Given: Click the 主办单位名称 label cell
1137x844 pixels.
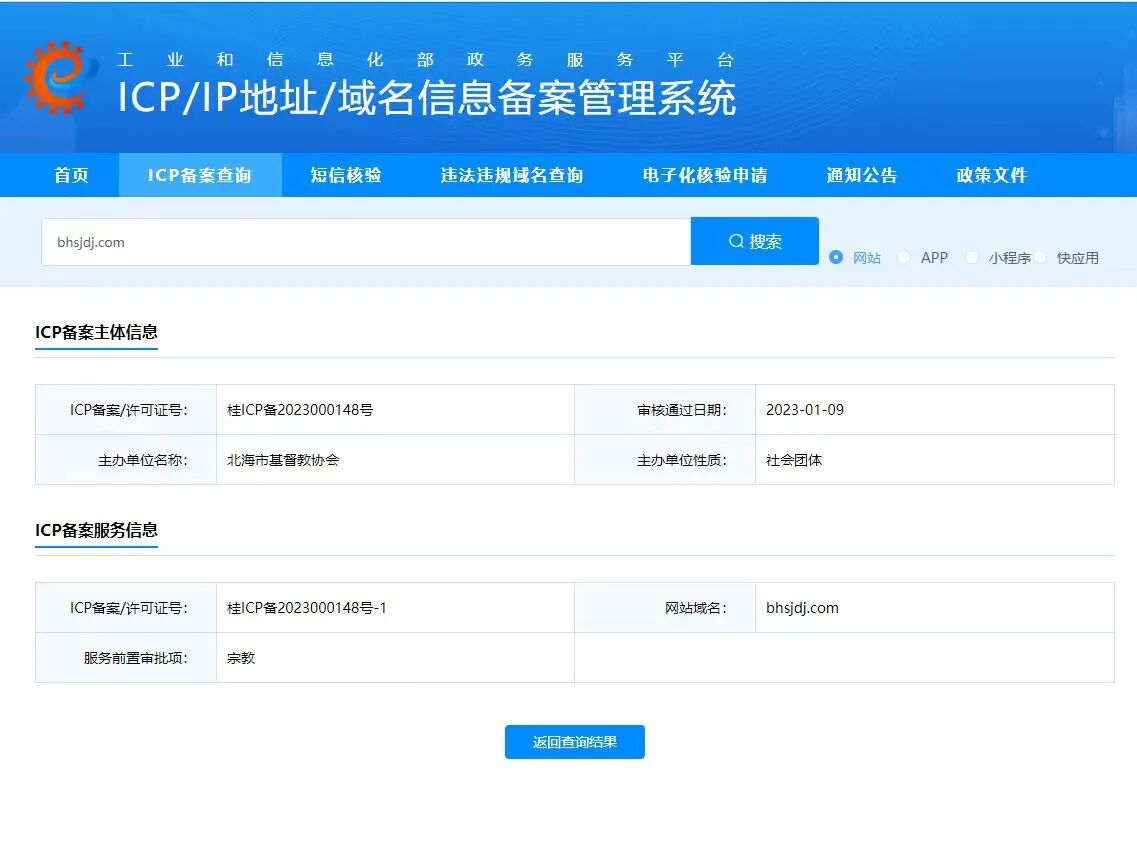Looking at the screenshot, I should [126, 460].
